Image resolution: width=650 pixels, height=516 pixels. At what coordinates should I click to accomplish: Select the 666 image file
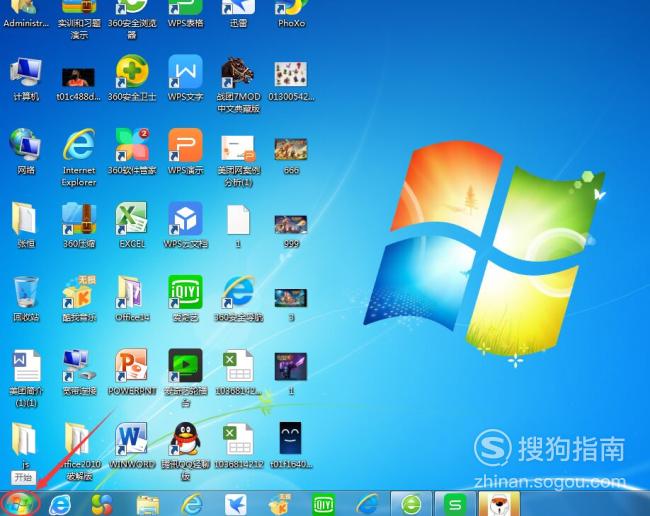291,156
